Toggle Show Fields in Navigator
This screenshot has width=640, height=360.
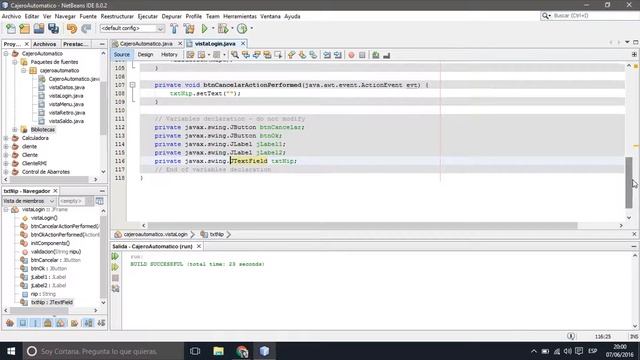(23, 323)
